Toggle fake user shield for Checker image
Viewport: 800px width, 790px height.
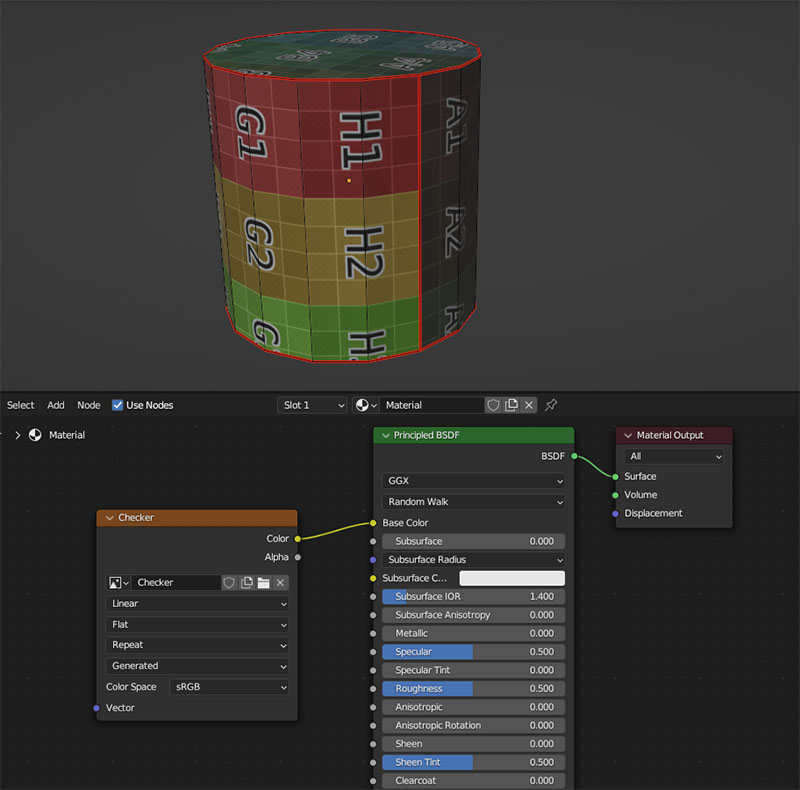pyautogui.click(x=229, y=582)
